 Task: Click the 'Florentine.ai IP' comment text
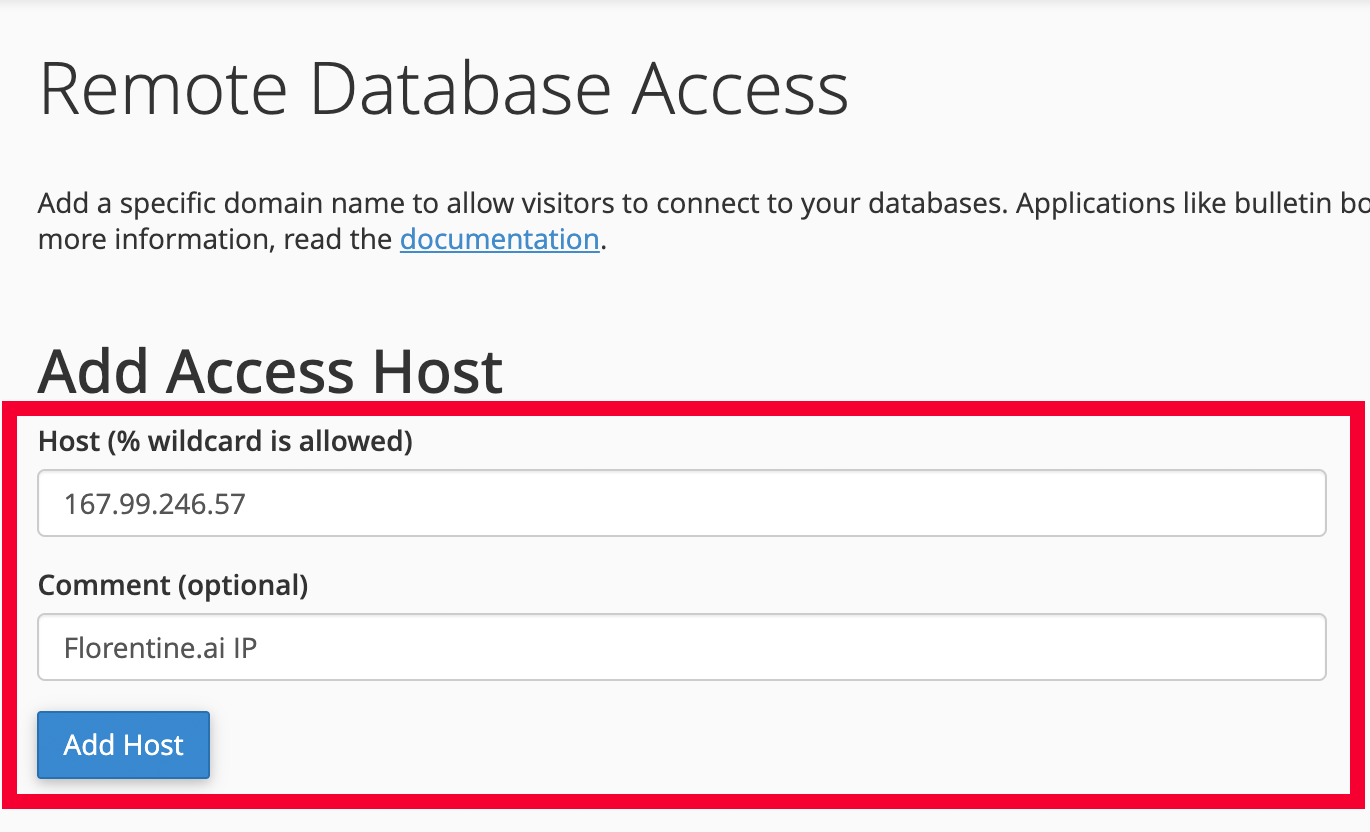(x=160, y=648)
